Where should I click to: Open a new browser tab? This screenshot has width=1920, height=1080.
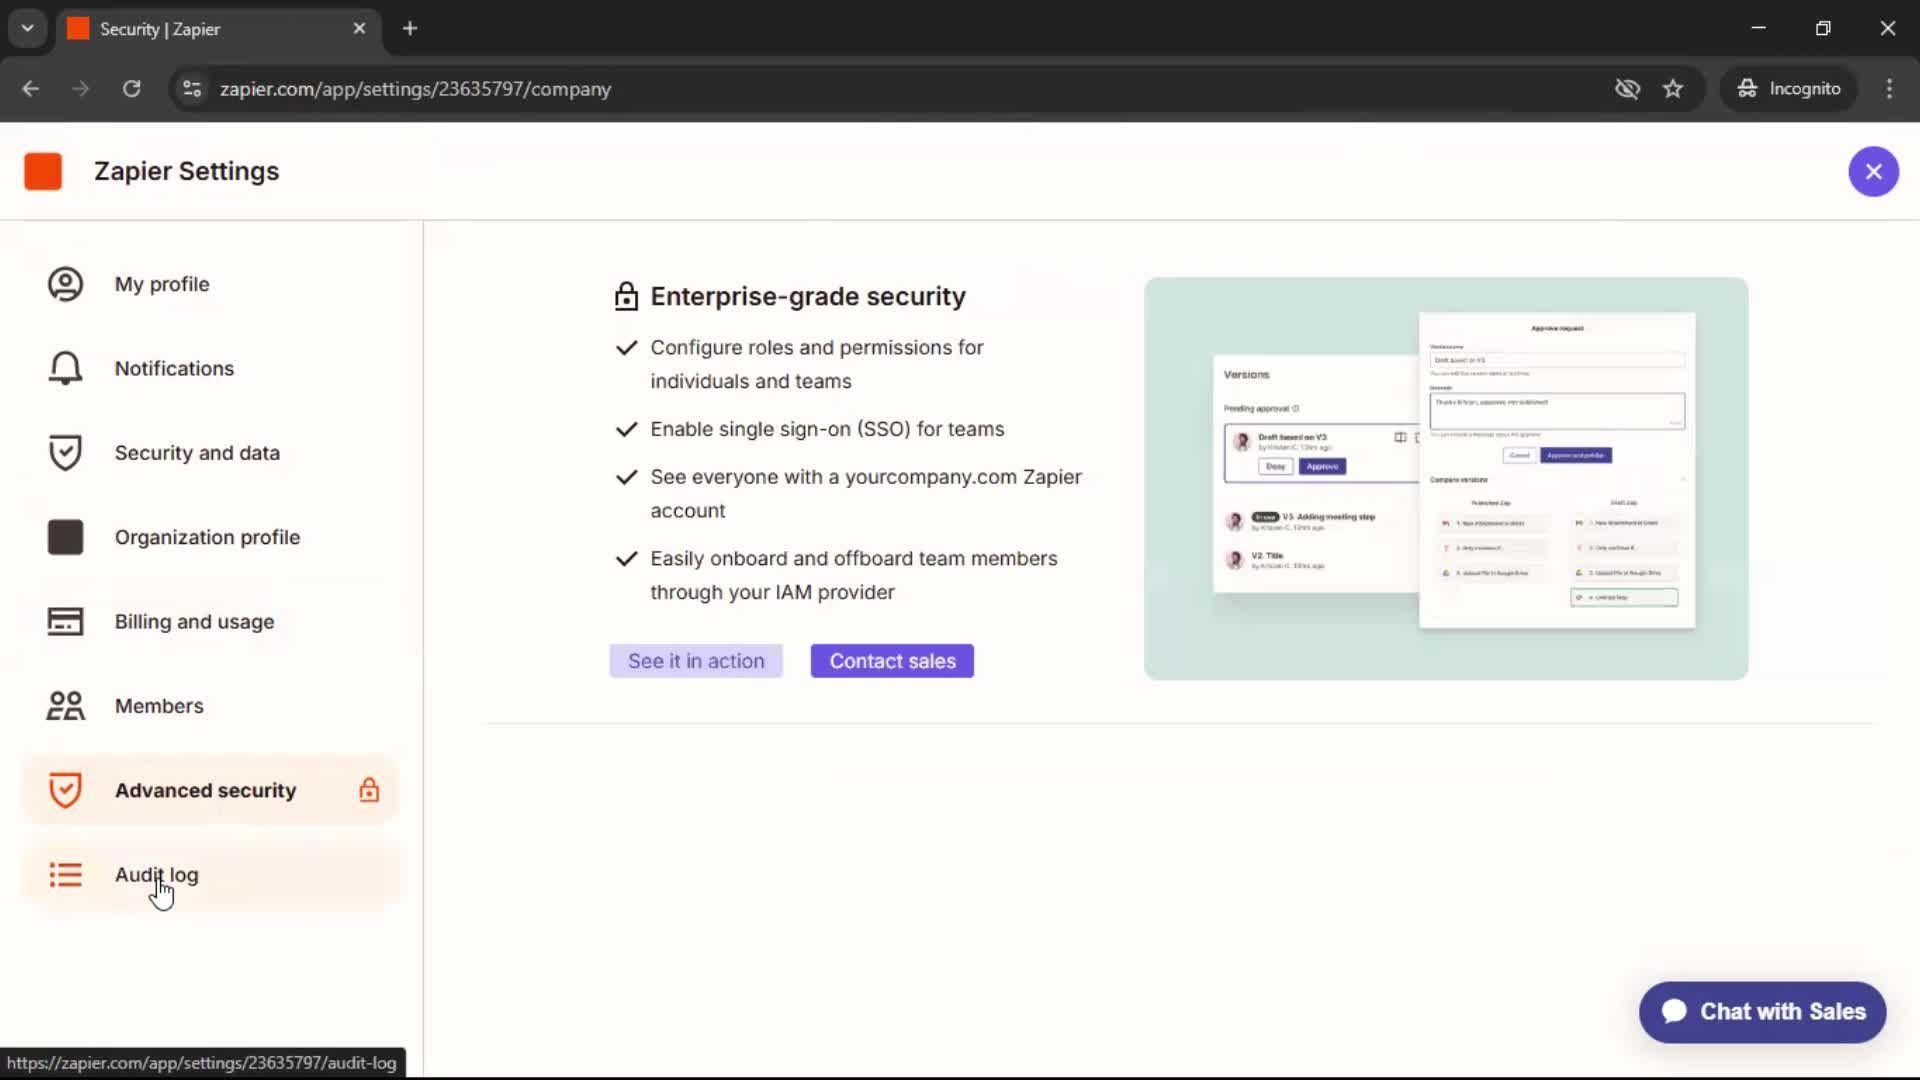coord(410,29)
